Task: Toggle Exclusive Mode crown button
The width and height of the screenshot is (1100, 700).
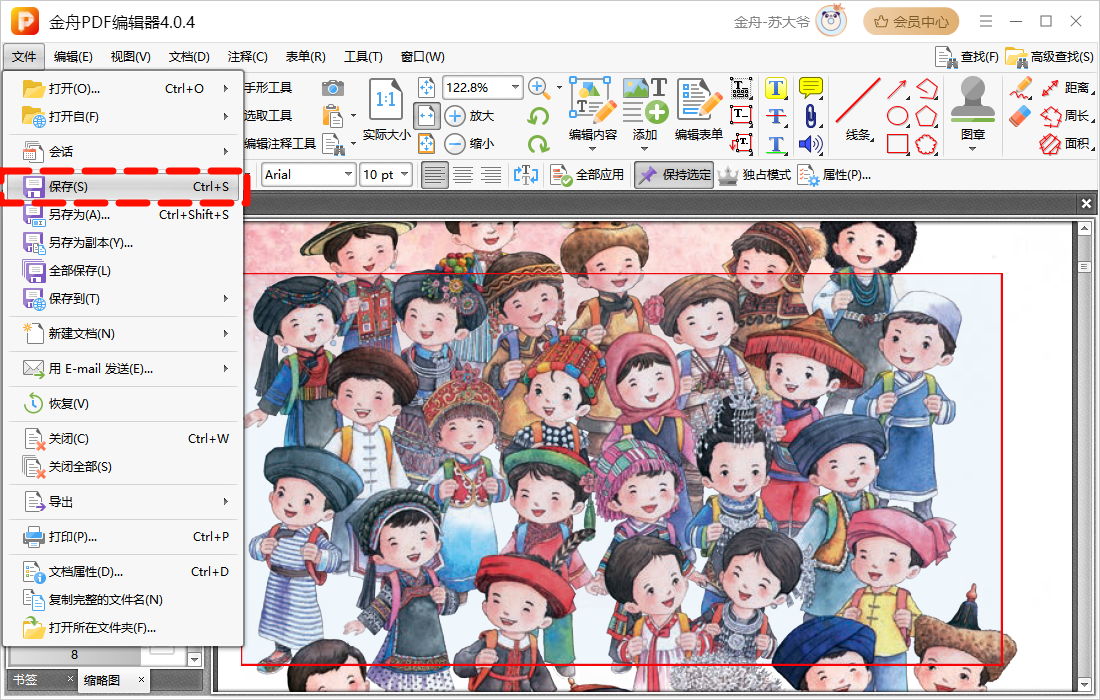Action: click(754, 175)
